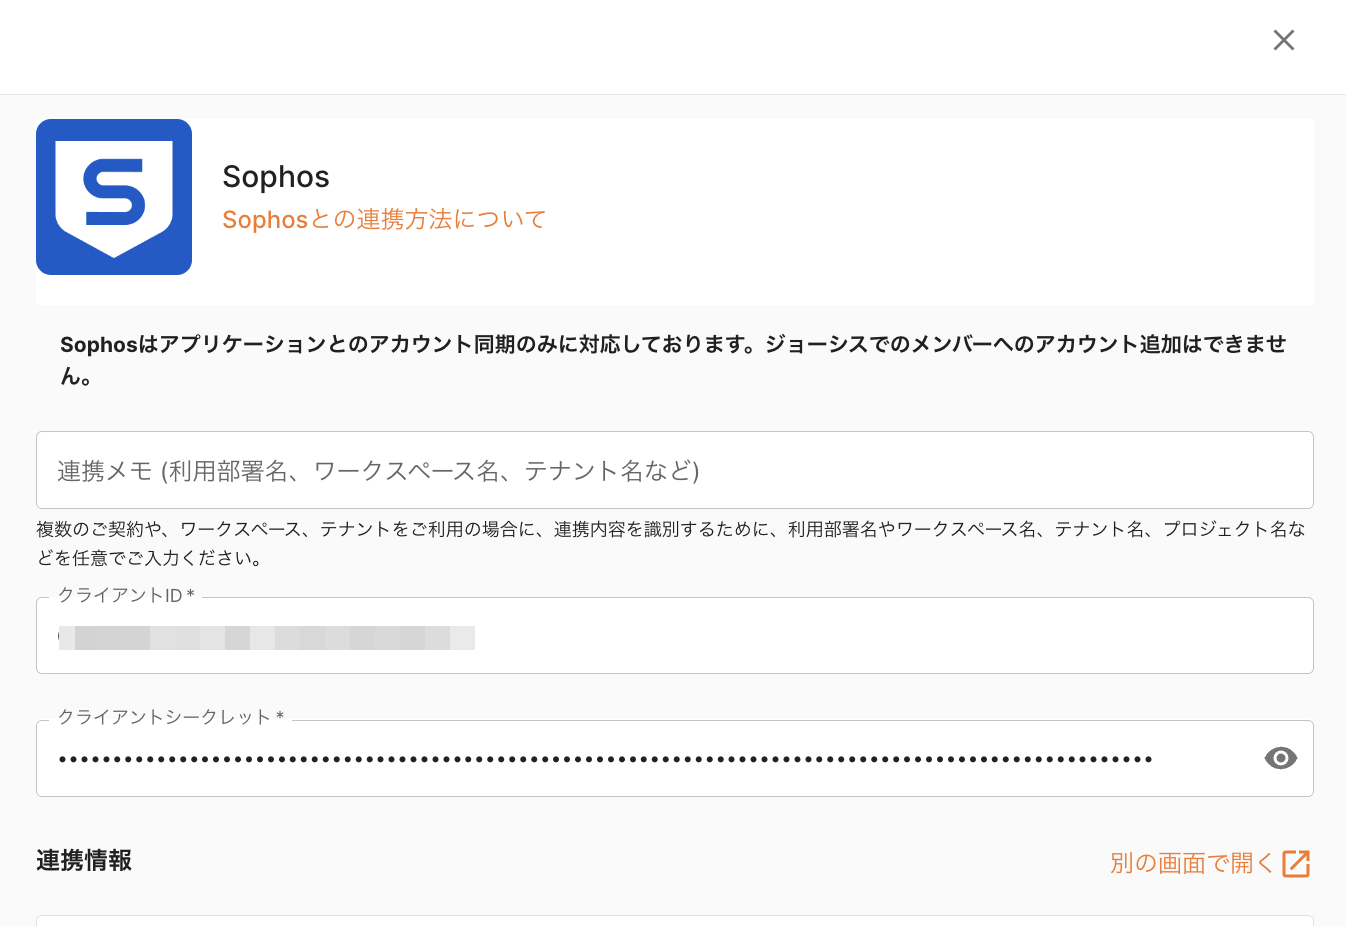Click the masked secret dots

click(x=605, y=759)
